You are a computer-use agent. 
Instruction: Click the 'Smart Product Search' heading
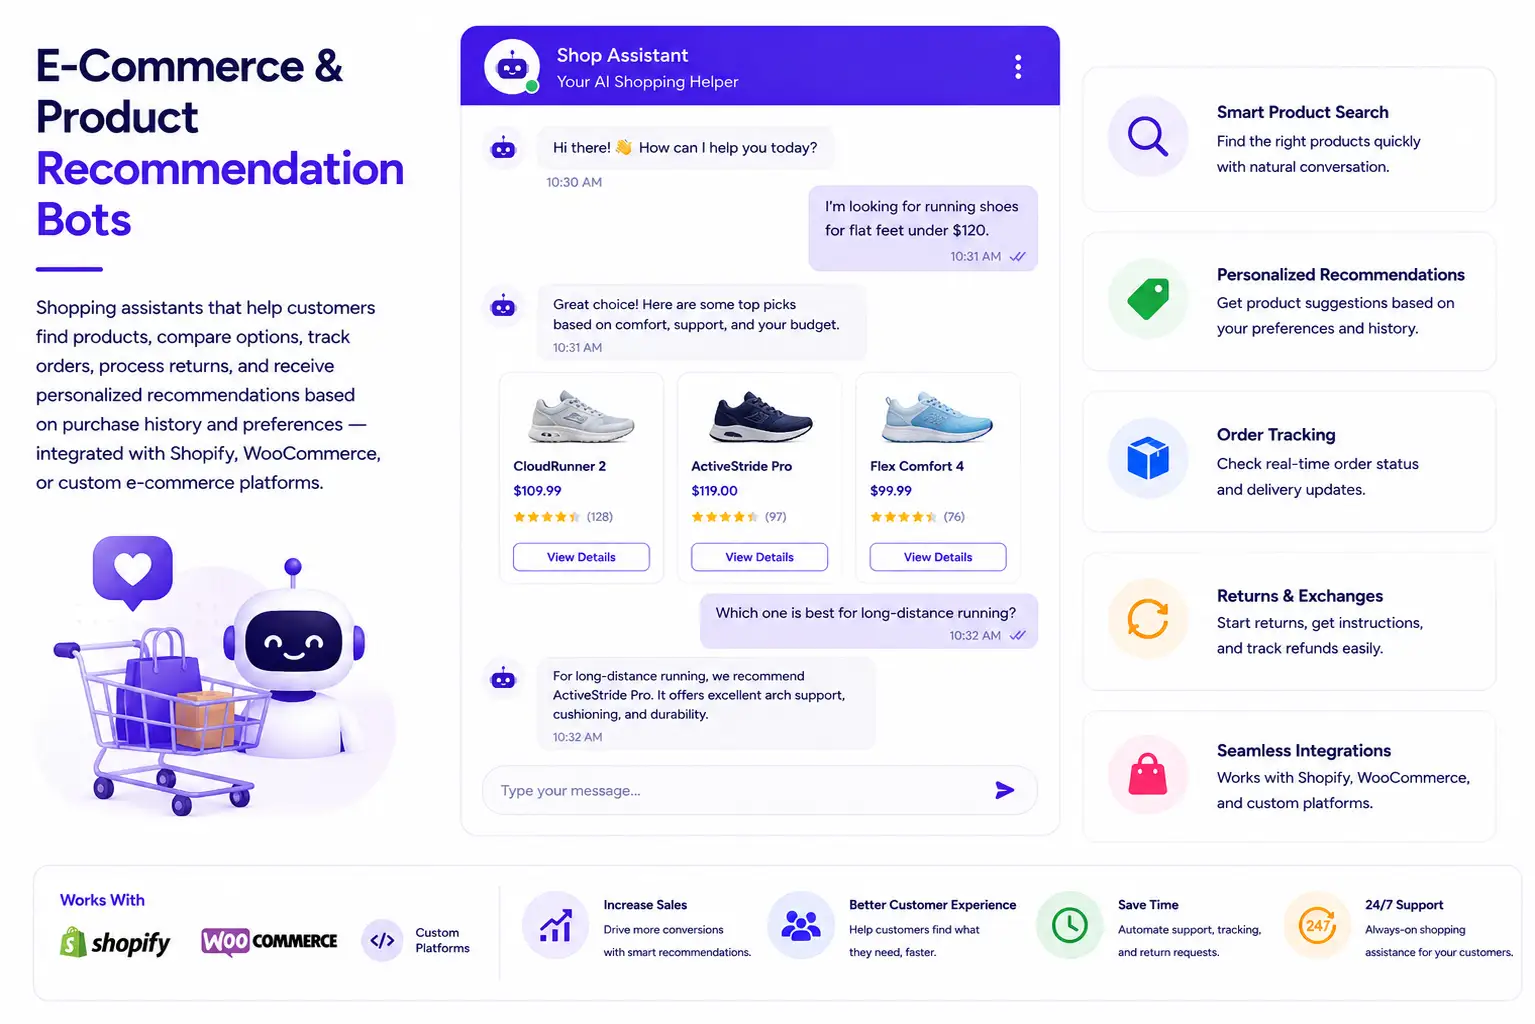pos(1302,112)
